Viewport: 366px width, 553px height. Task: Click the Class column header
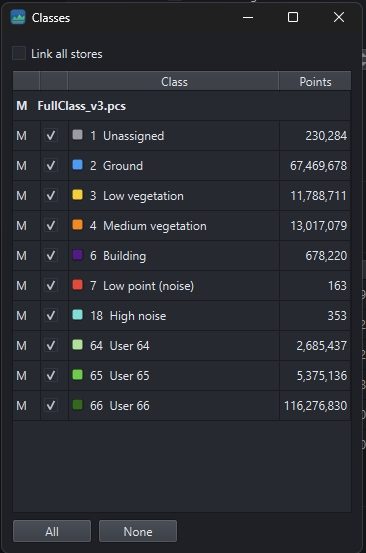tap(173, 81)
